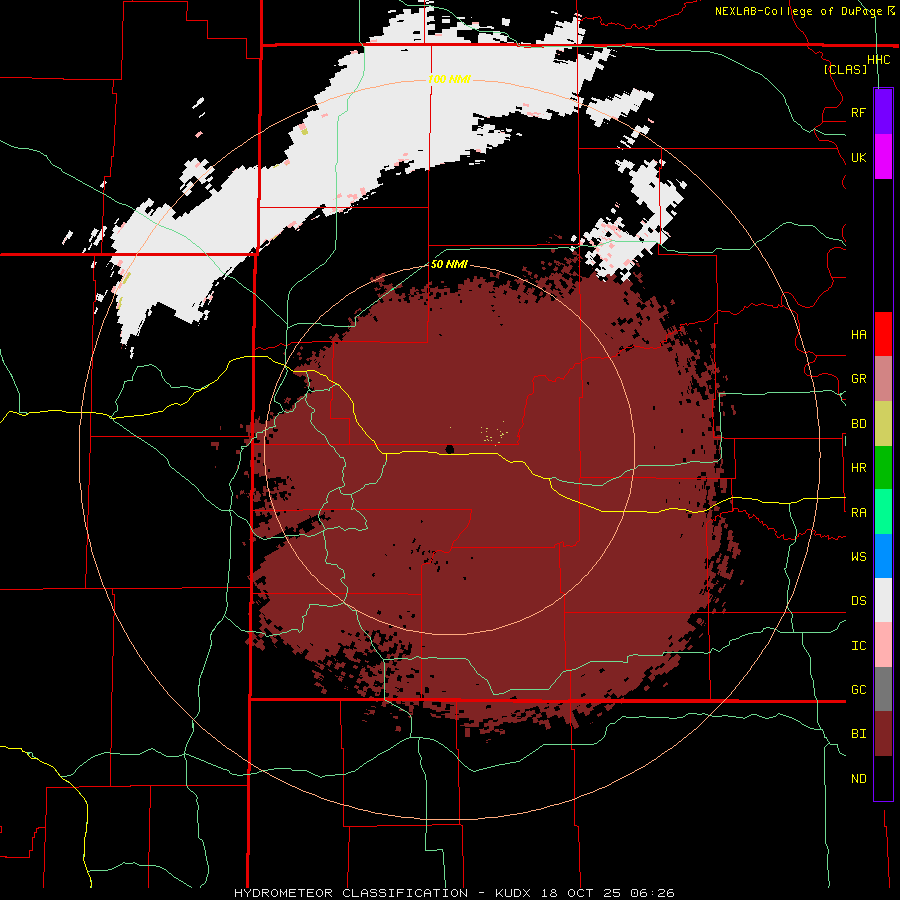Viewport: 900px width, 900px height.
Task: Click the HA red legend swatch
Action: [x=883, y=334]
